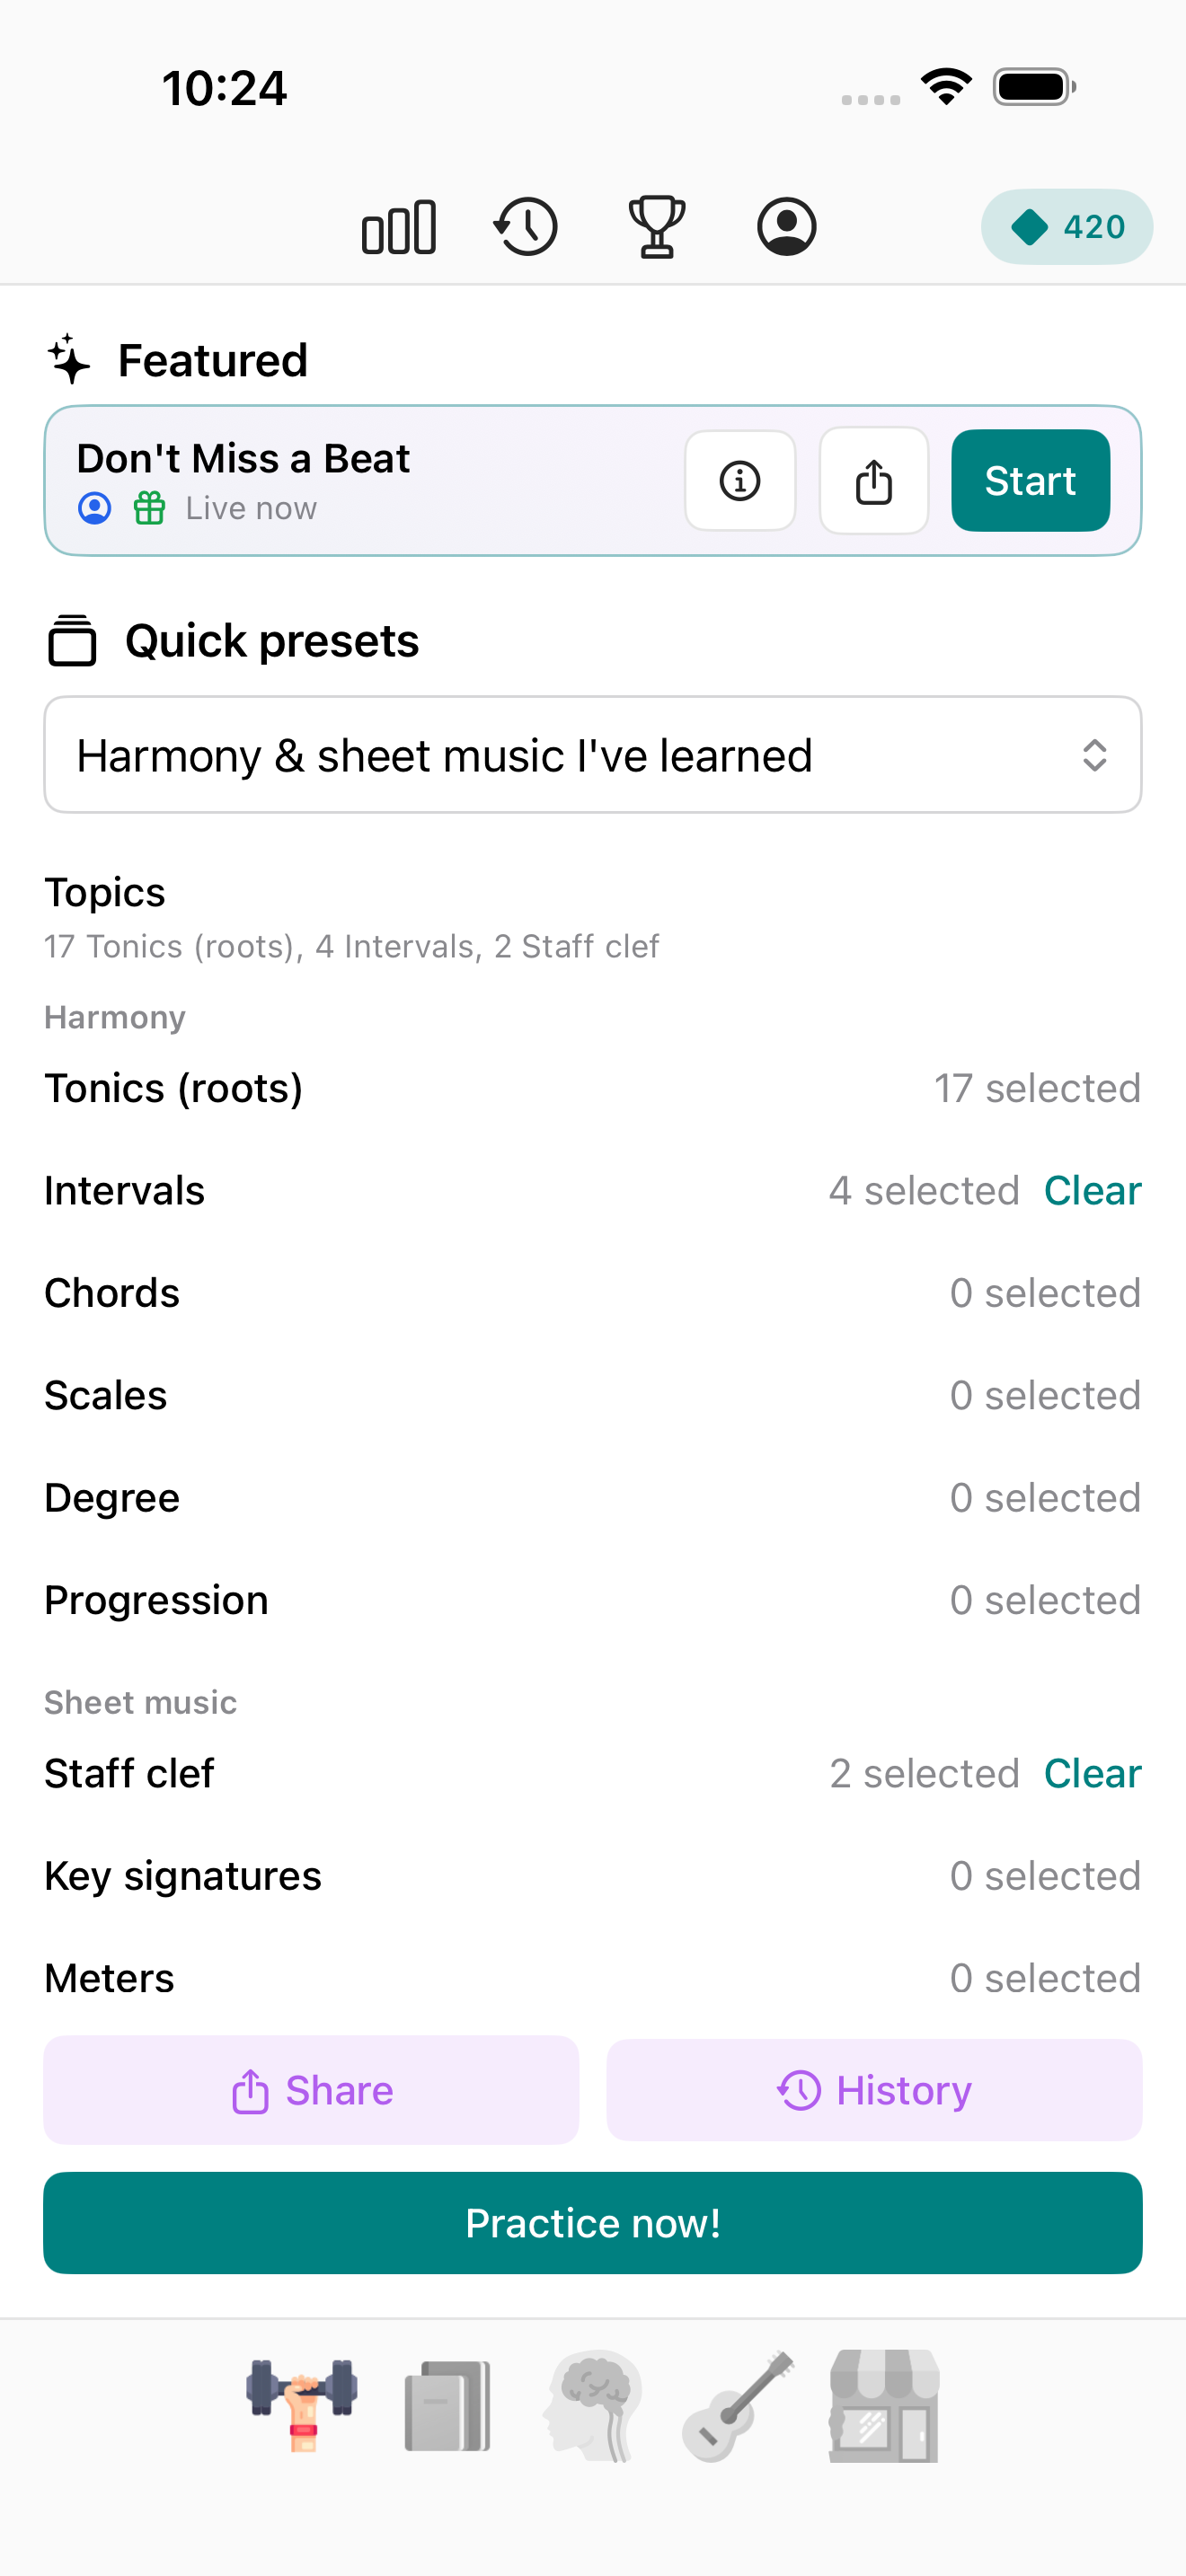The height and width of the screenshot is (2576, 1186).
Task: Open the profile avatar icon
Action: (x=786, y=227)
